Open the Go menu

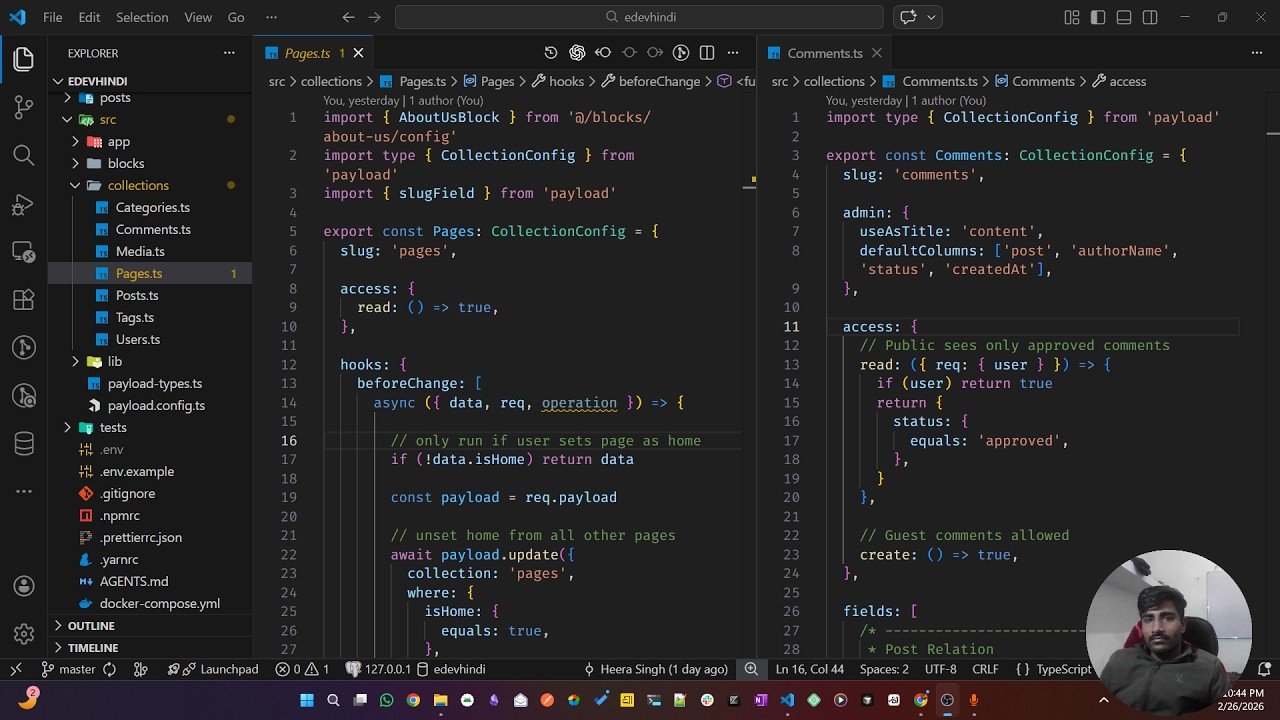pyautogui.click(x=236, y=17)
